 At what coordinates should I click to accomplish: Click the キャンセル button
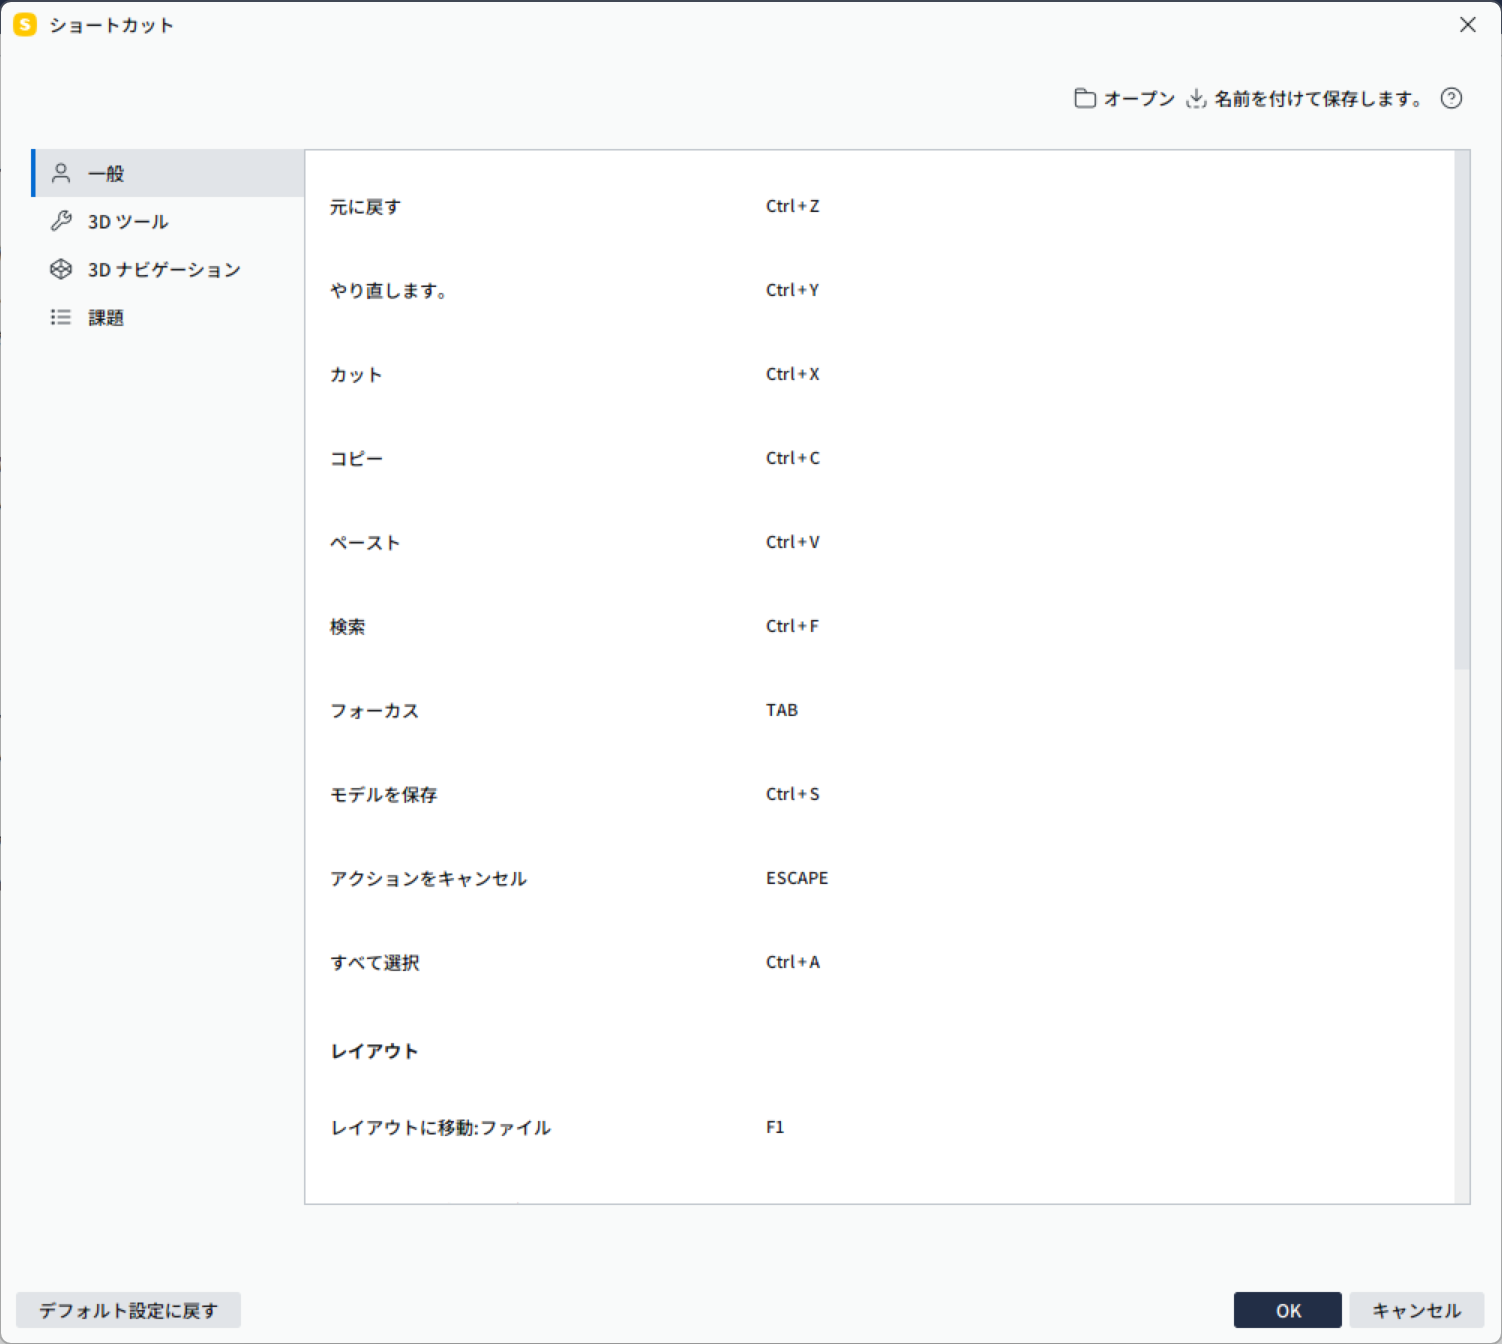click(1416, 1310)
